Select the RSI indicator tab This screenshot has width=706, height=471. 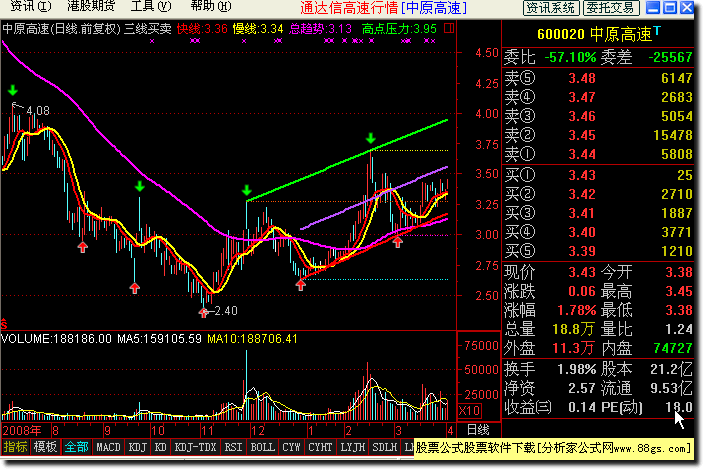click(x=233, y=447)
